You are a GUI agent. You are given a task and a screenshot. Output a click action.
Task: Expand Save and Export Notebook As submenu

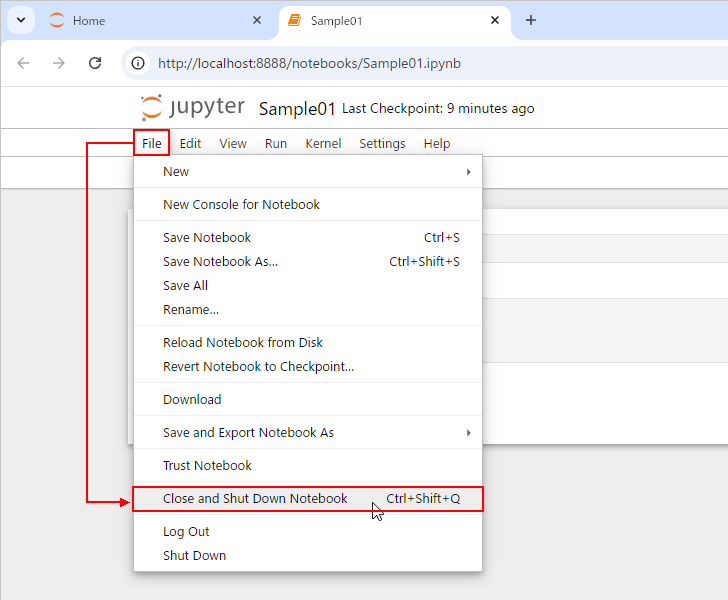[x=308, y=433]
